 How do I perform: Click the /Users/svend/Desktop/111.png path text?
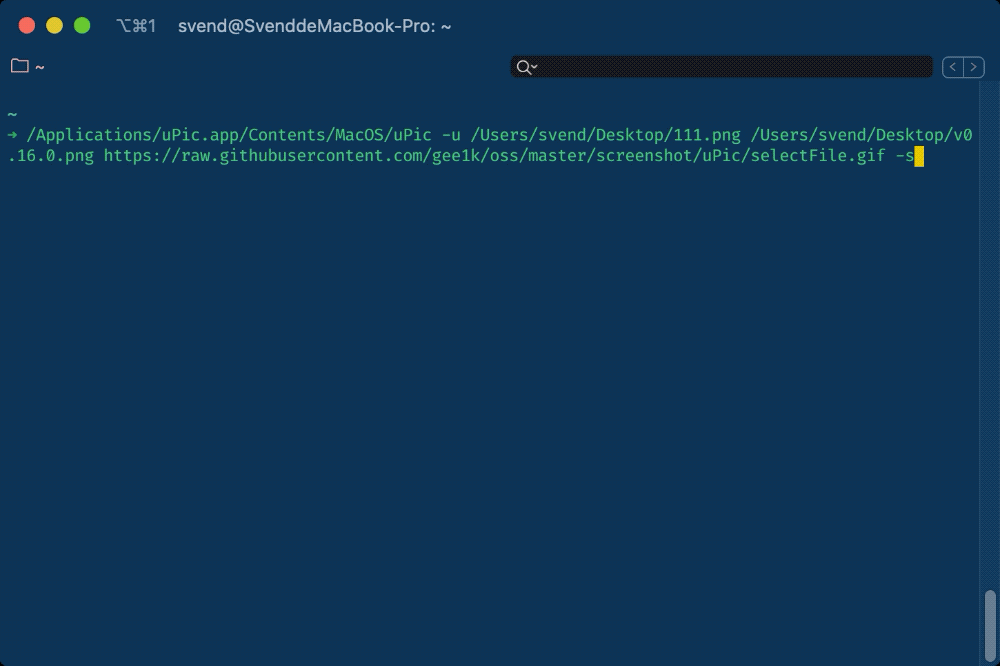pyautogui.click(x=606, y=135)
